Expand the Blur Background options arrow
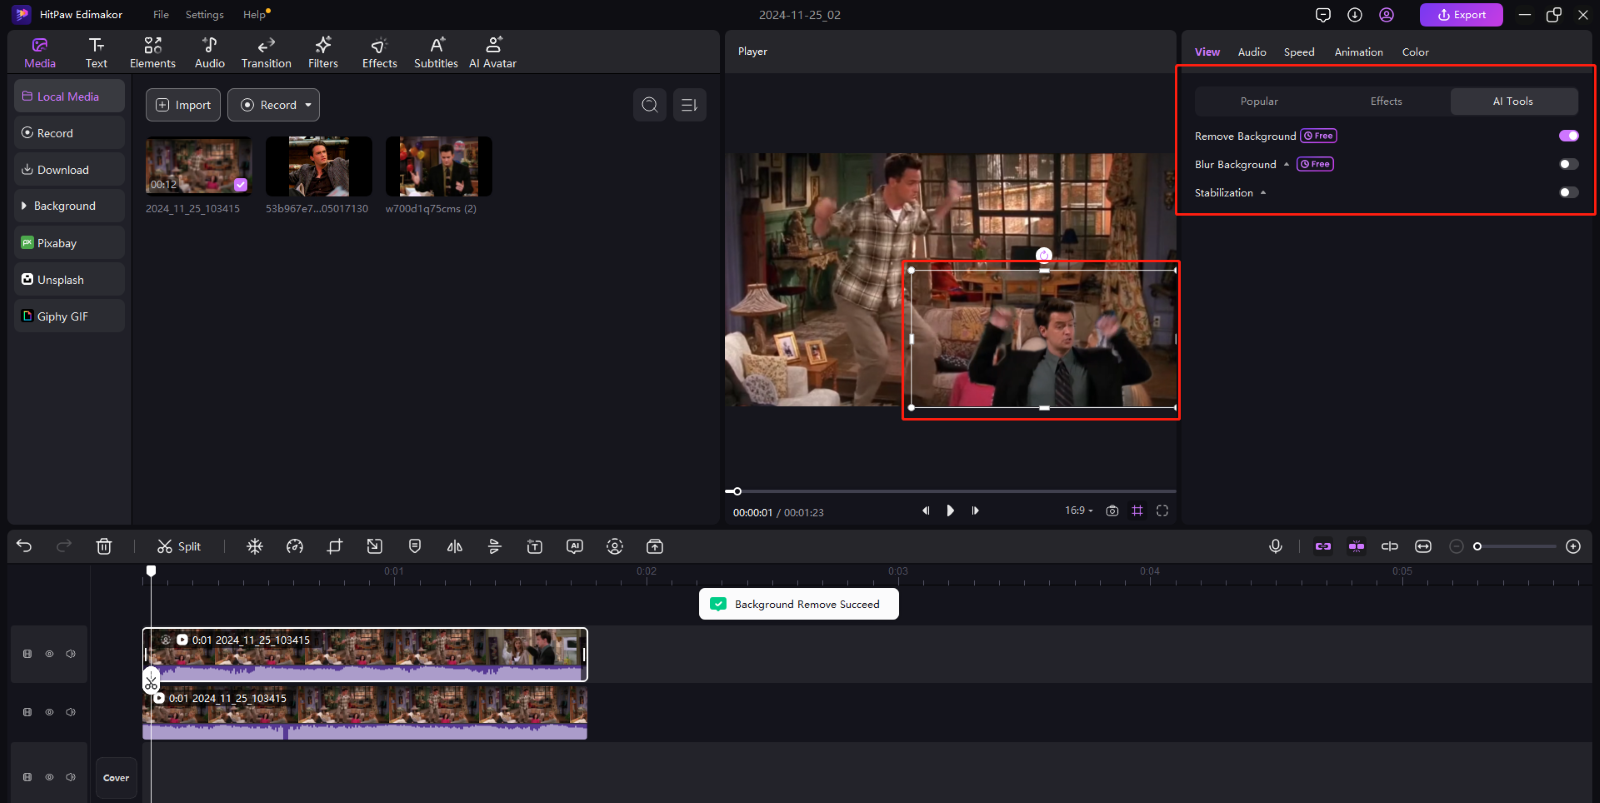The width and height of the screenshot is (1600, 803). pyautogui.click(x=1286, y=164)
